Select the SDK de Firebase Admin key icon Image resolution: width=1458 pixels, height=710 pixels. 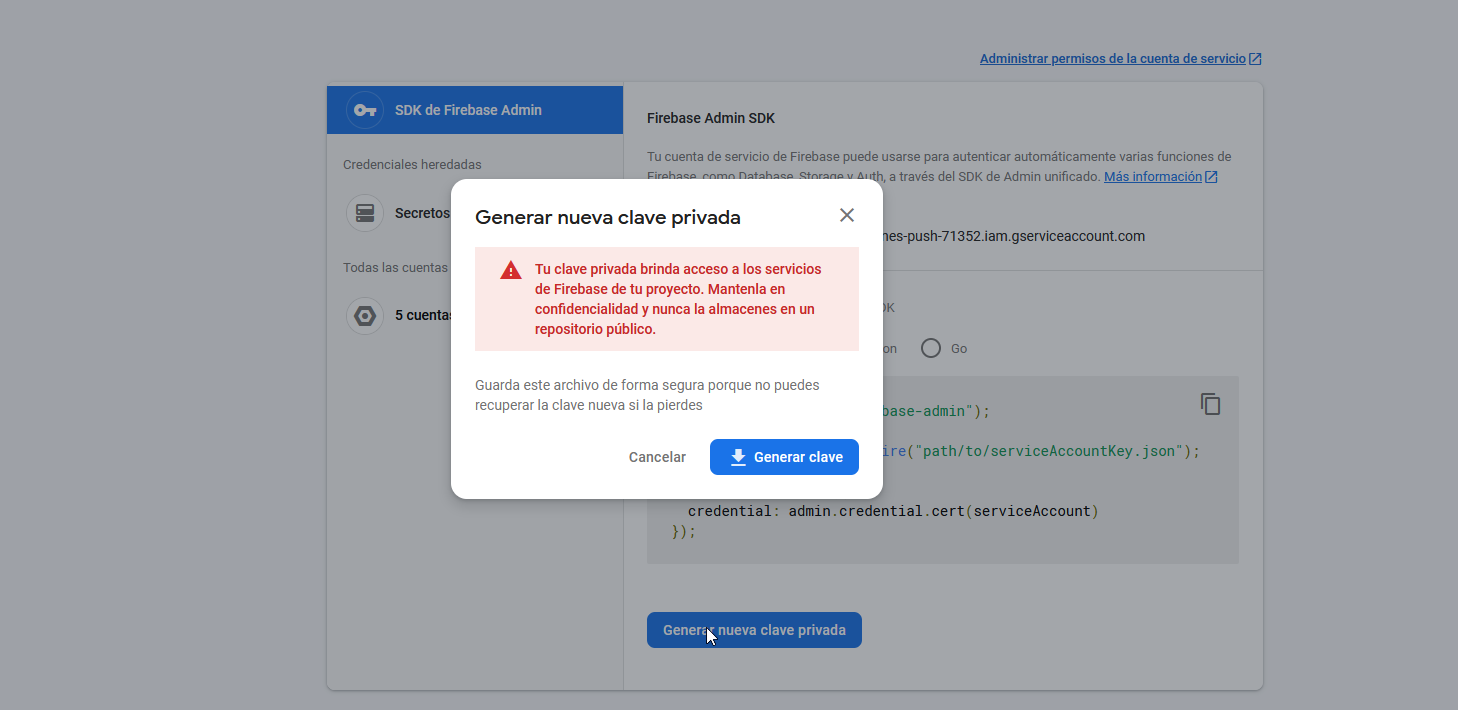coord(365,110)
